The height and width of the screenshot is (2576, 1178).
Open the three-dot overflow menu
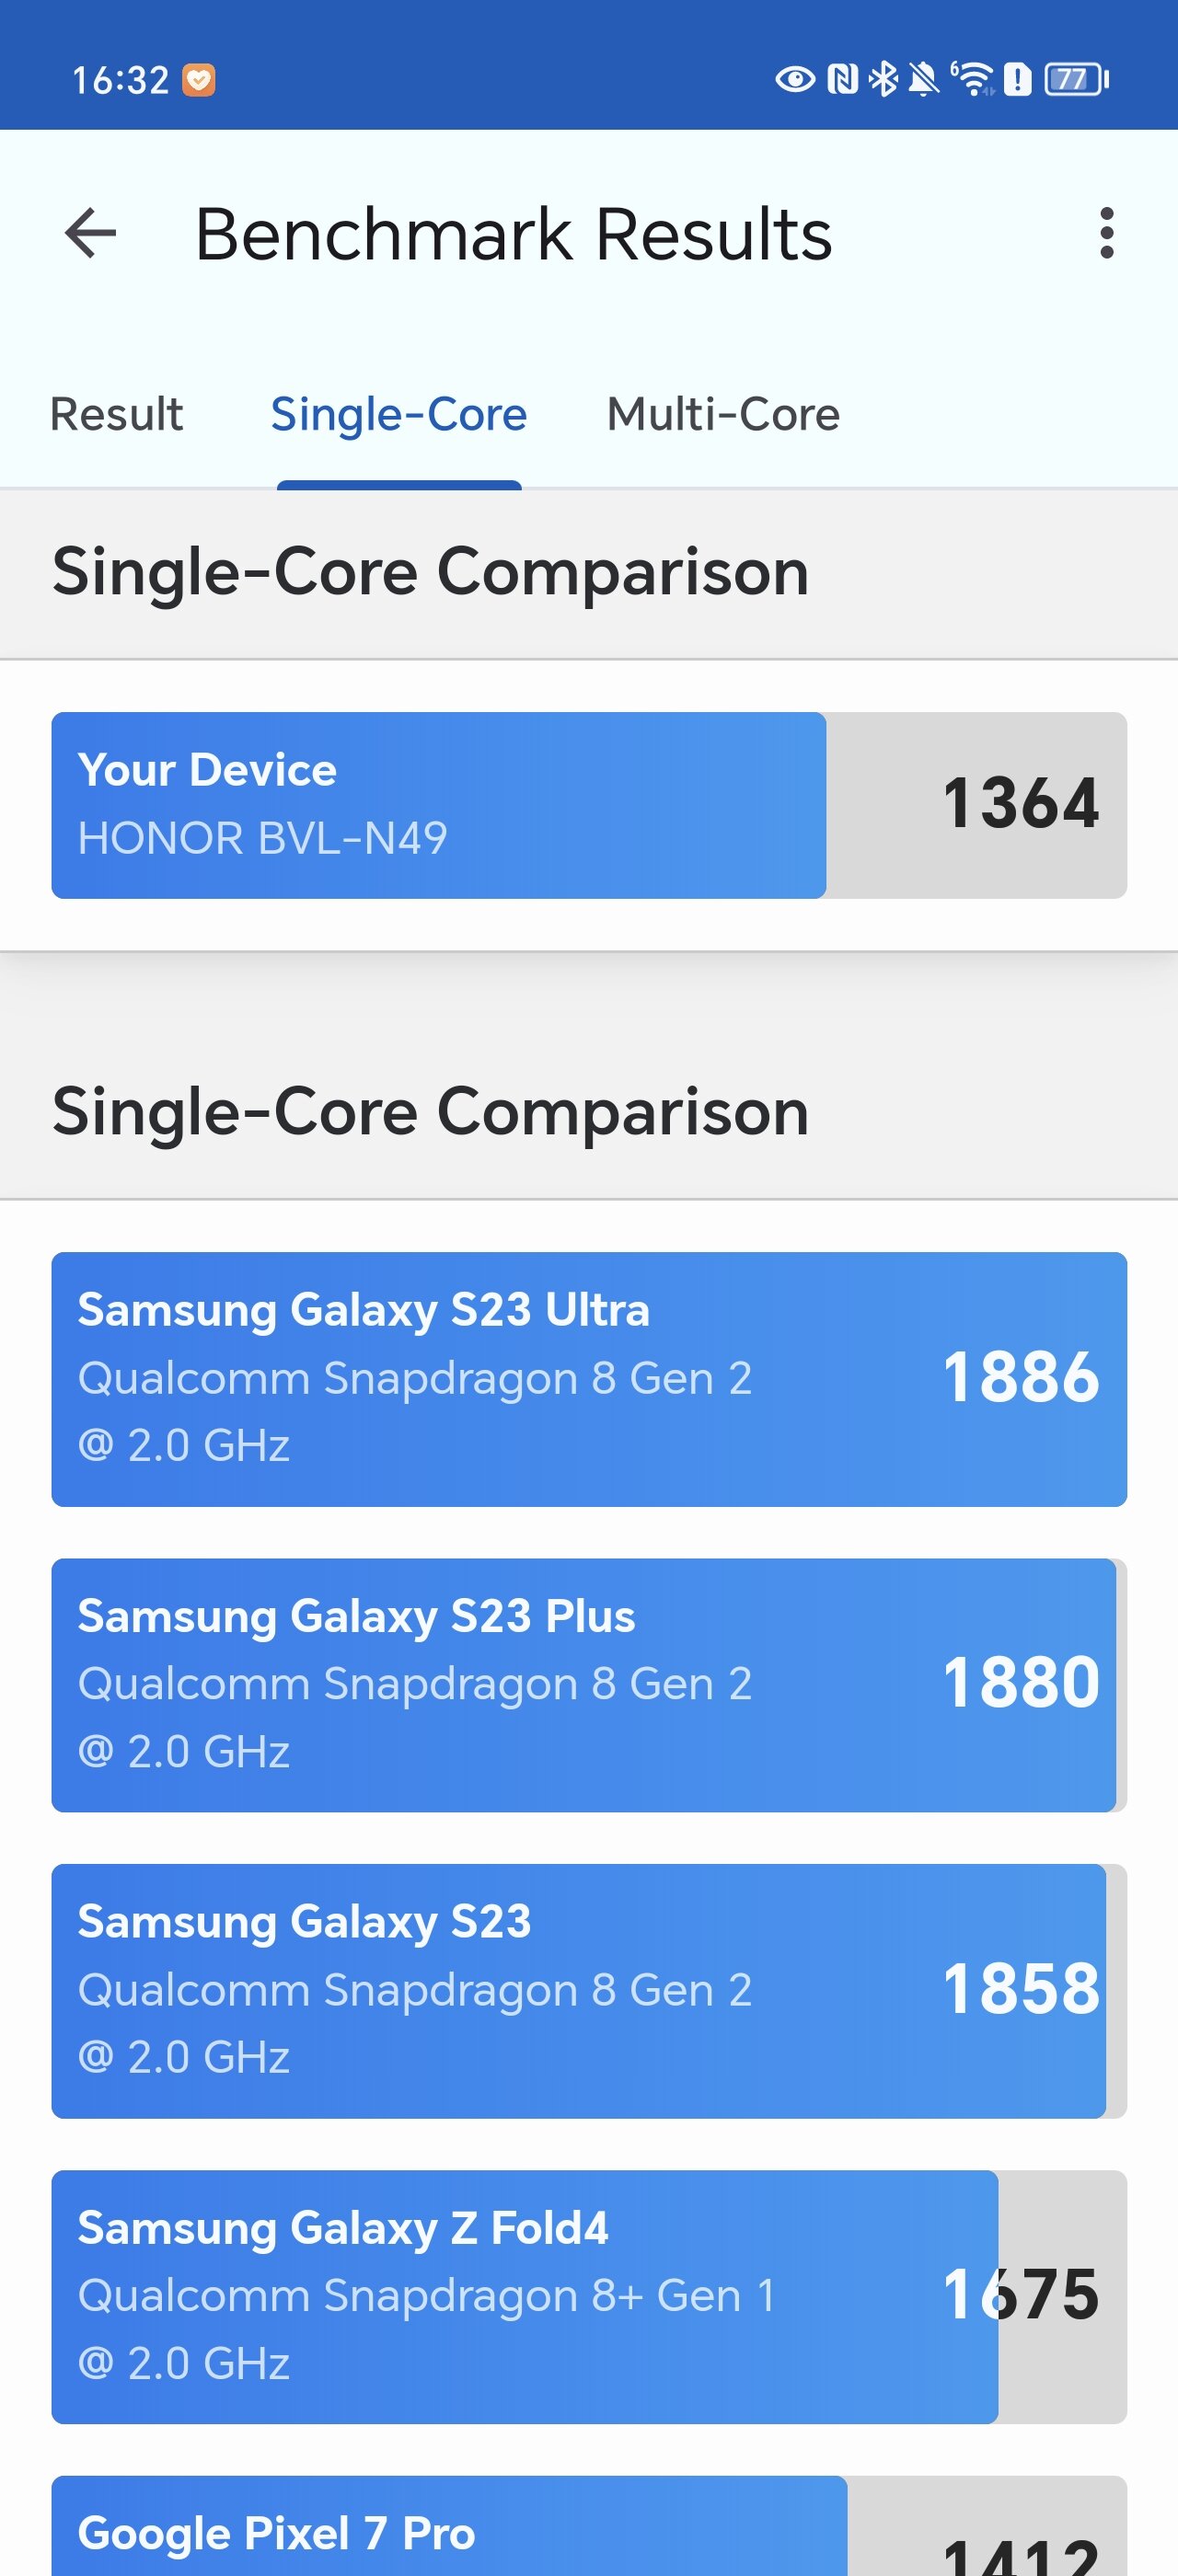[x=1106, y=233]
